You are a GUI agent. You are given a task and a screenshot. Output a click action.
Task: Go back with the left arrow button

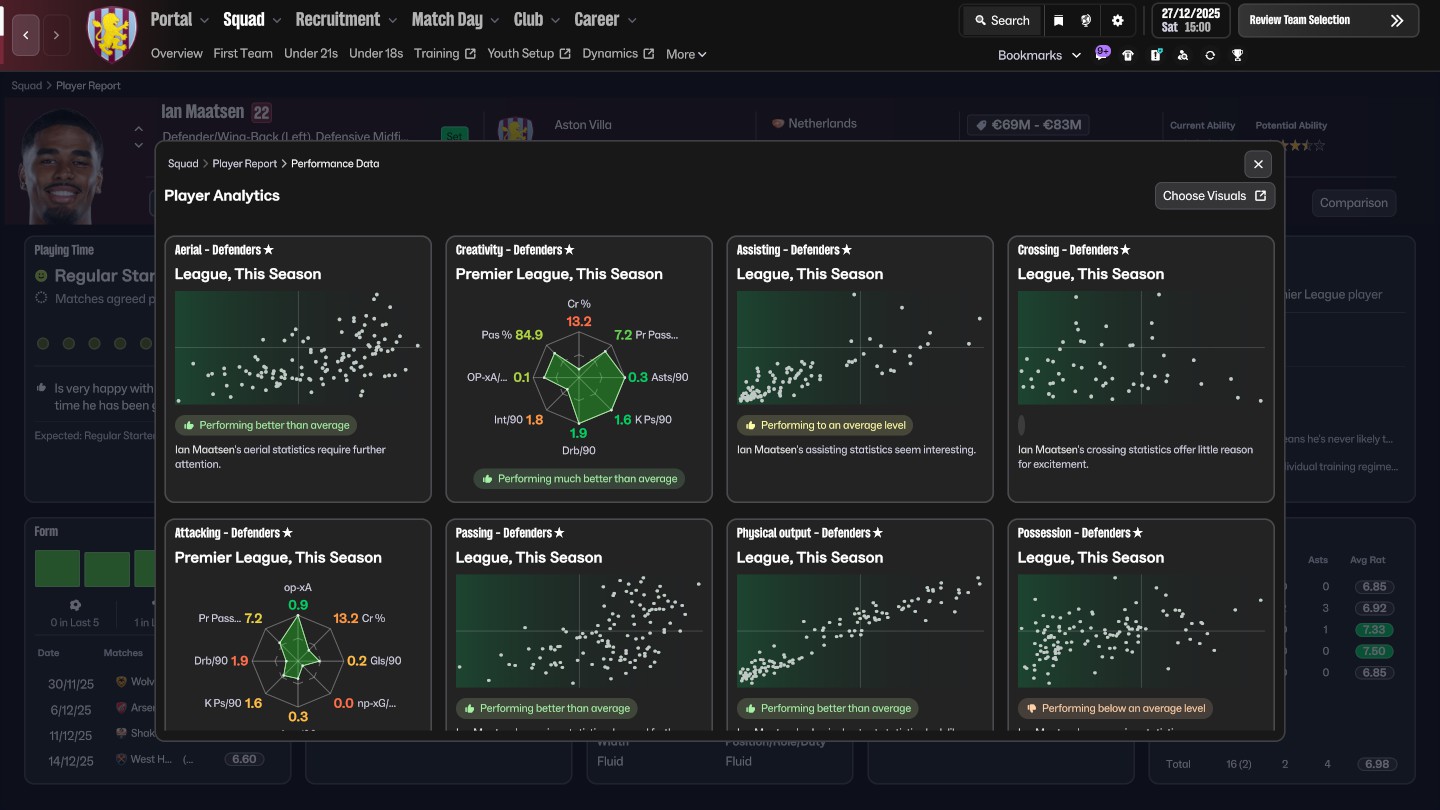[x=26, y=35]
